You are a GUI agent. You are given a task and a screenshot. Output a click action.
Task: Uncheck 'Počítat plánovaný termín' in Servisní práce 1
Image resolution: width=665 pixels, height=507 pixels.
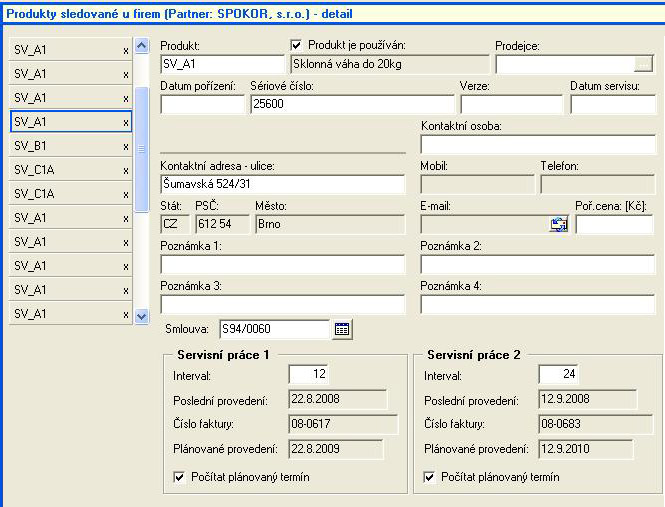179,477
